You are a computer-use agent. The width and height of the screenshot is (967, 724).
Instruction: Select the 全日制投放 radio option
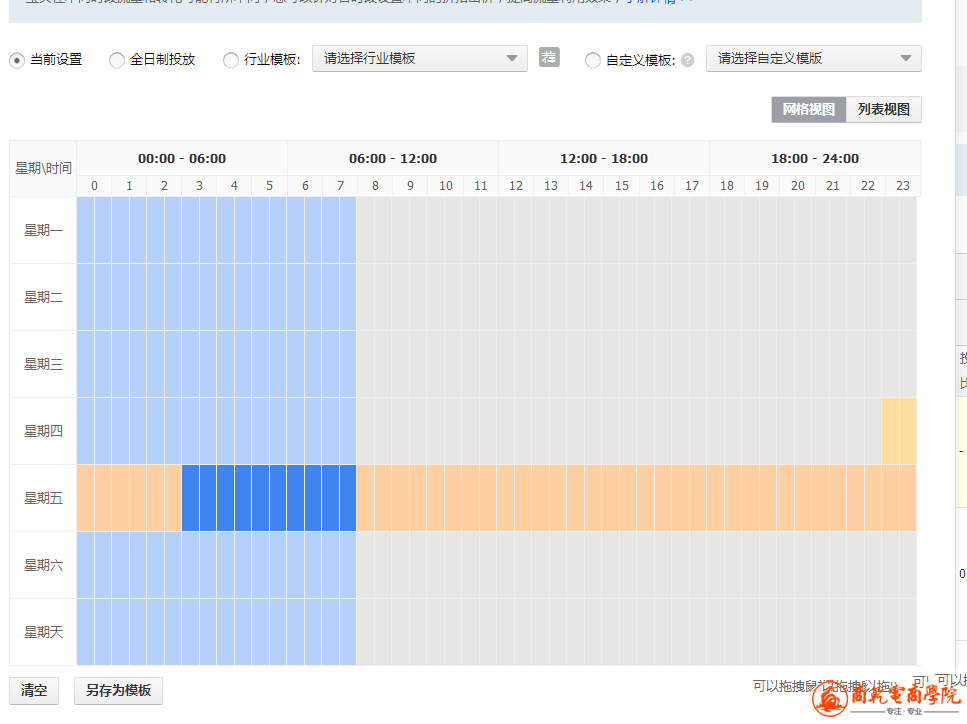(x=117, y=60)
